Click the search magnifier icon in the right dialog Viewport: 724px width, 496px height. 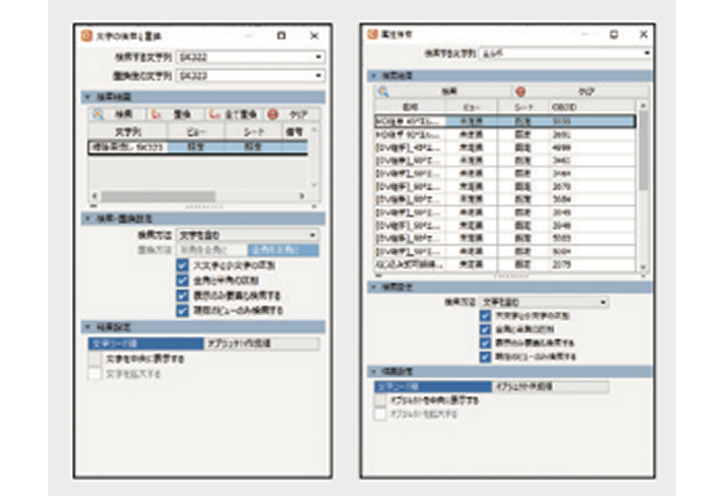click(382, 91)
